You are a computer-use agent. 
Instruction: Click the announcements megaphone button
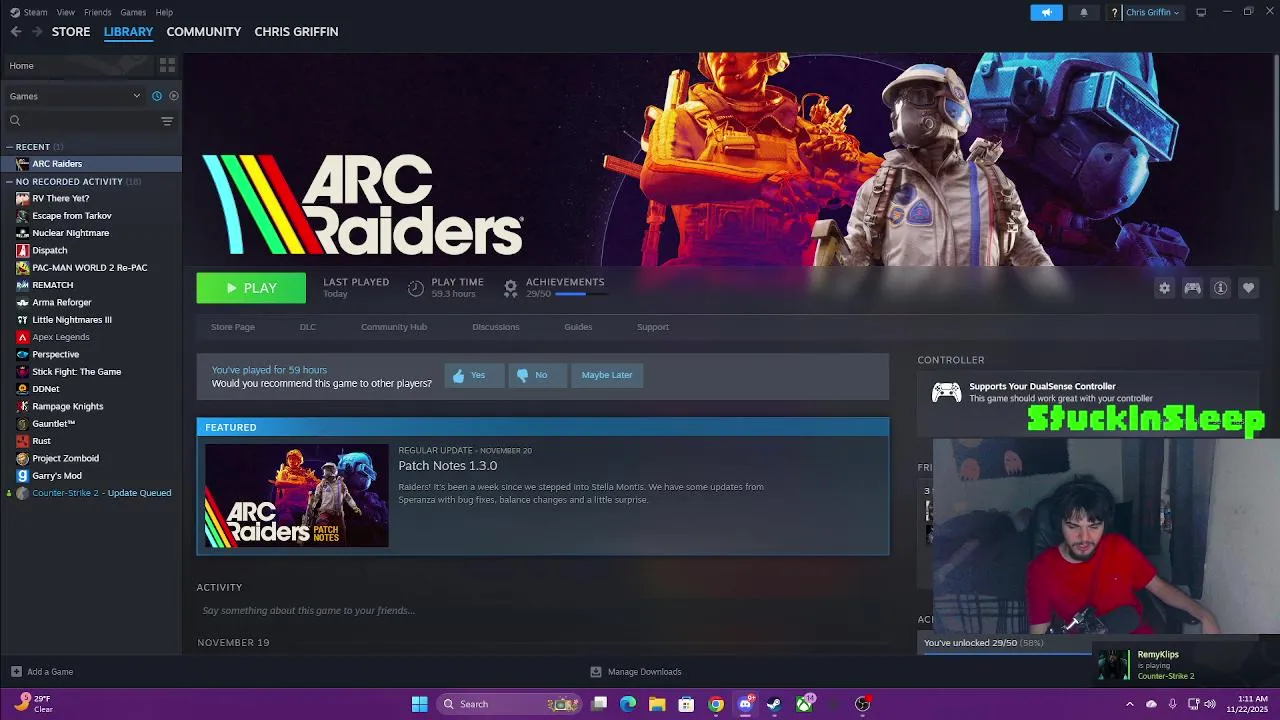[x=1046, y=12]
